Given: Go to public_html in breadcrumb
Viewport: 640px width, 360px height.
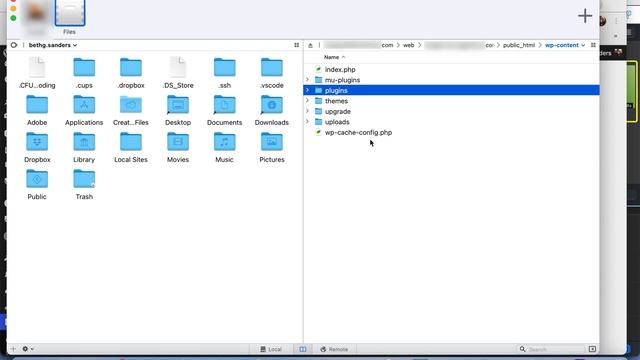Looking at the screenshot, I should (x=519, y=45).
